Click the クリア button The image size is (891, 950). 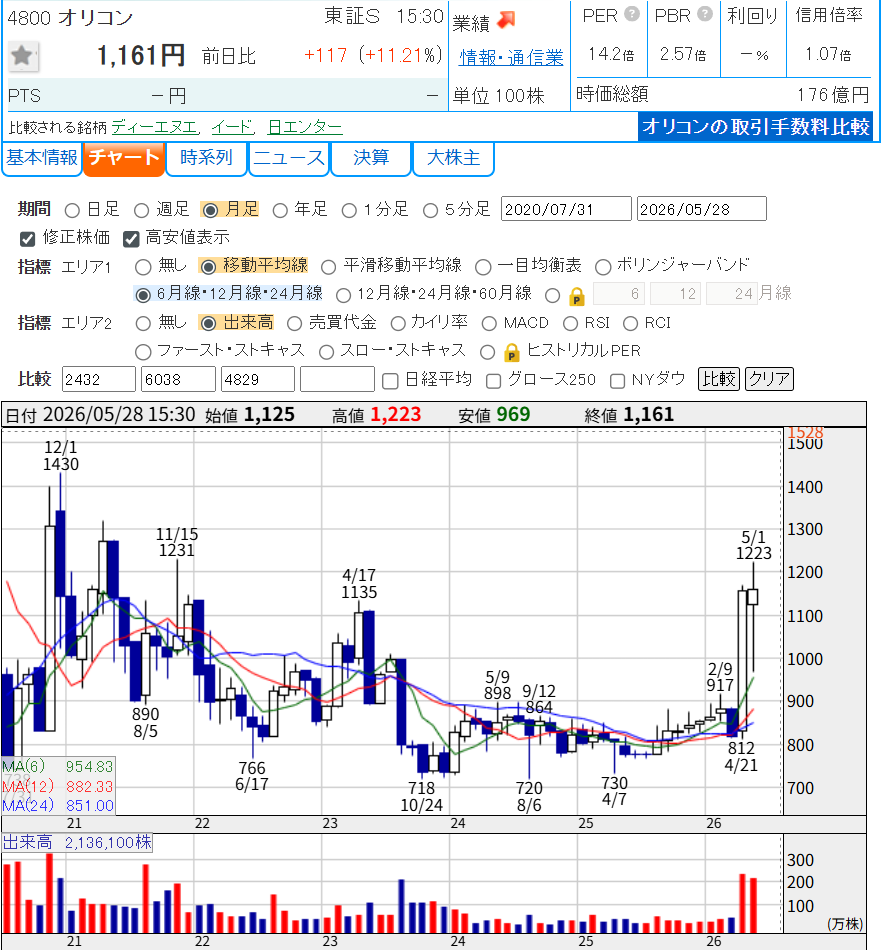click(769, 379)
